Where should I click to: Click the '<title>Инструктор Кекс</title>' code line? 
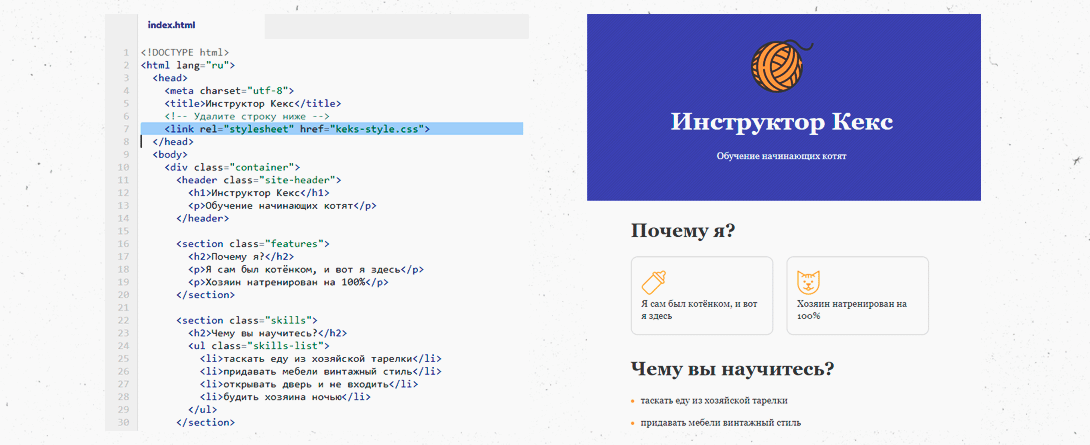[253, 103]
